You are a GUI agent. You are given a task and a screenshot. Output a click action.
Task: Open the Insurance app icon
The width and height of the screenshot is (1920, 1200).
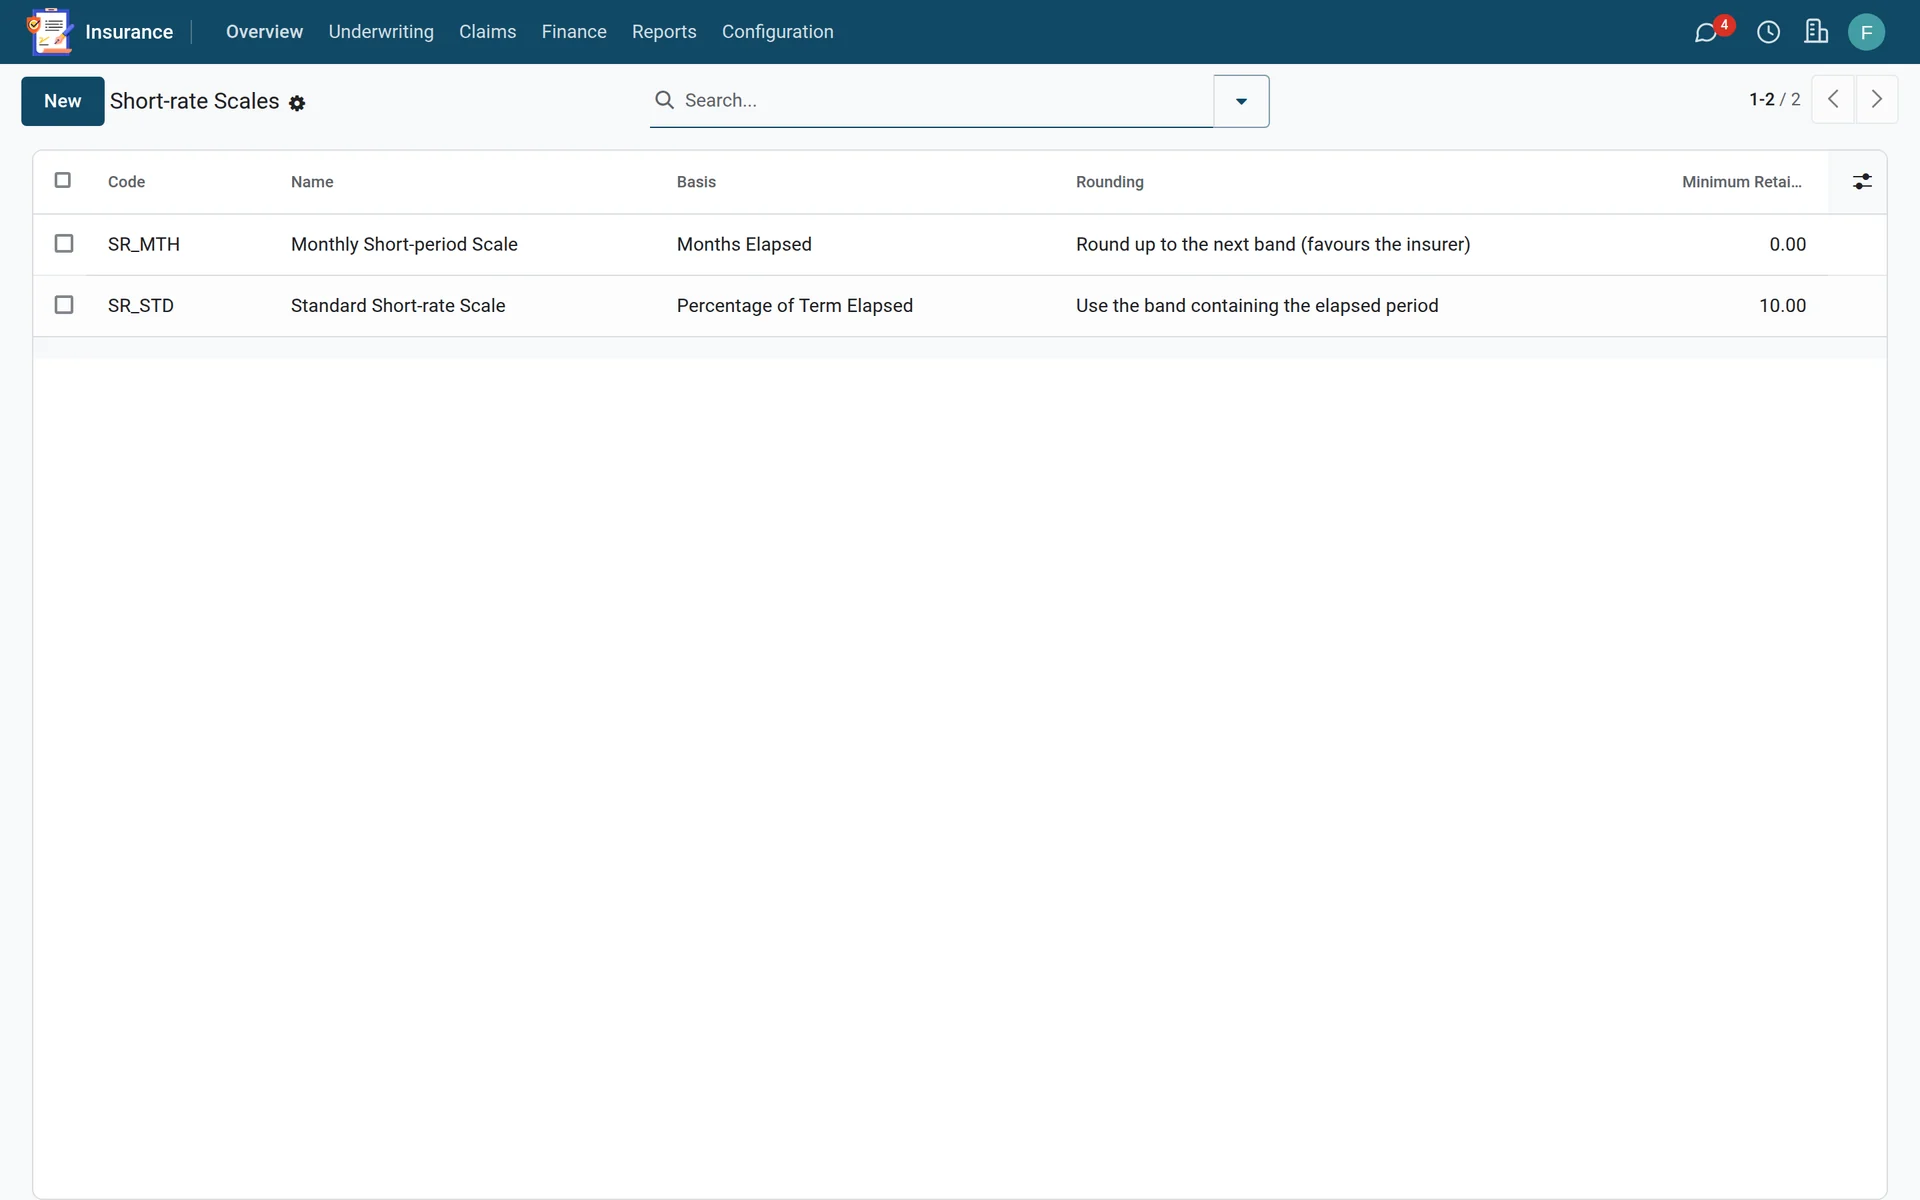50,31
